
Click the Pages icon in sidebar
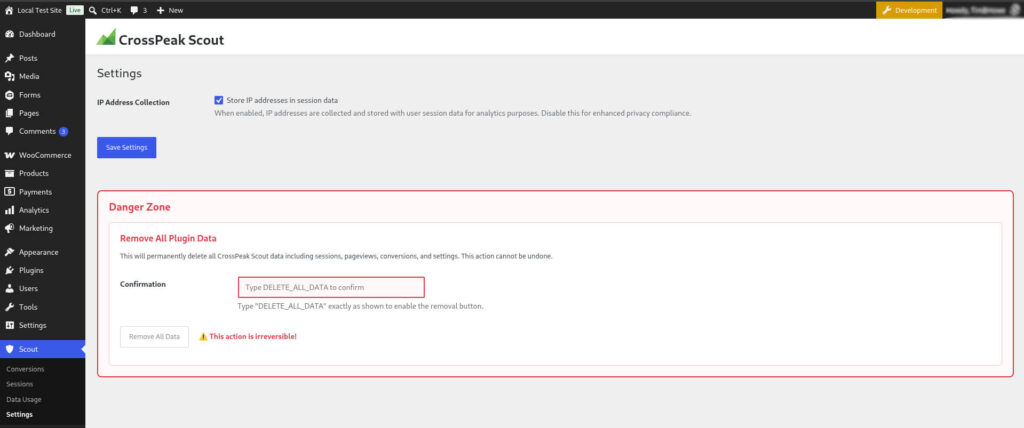[x=9, y=113]
